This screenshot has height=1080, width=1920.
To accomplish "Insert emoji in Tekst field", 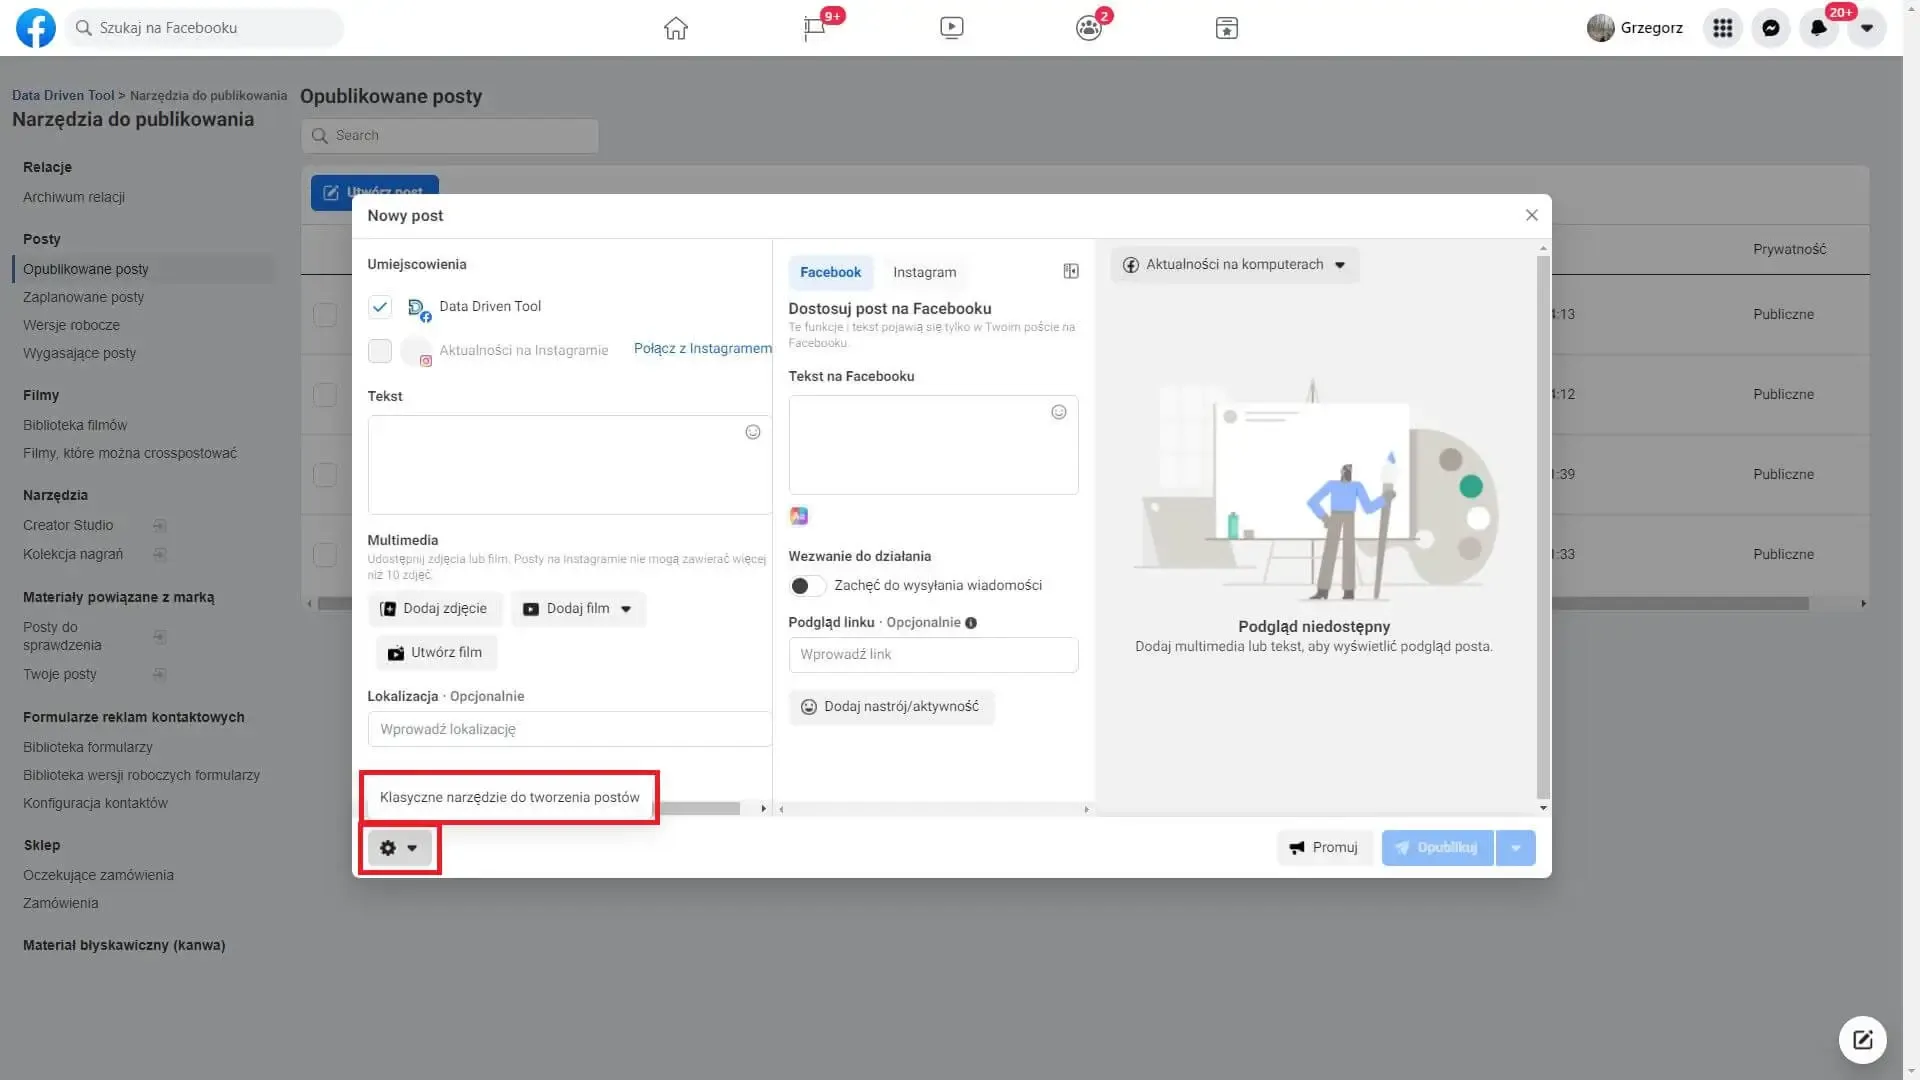I will [753, 432].
